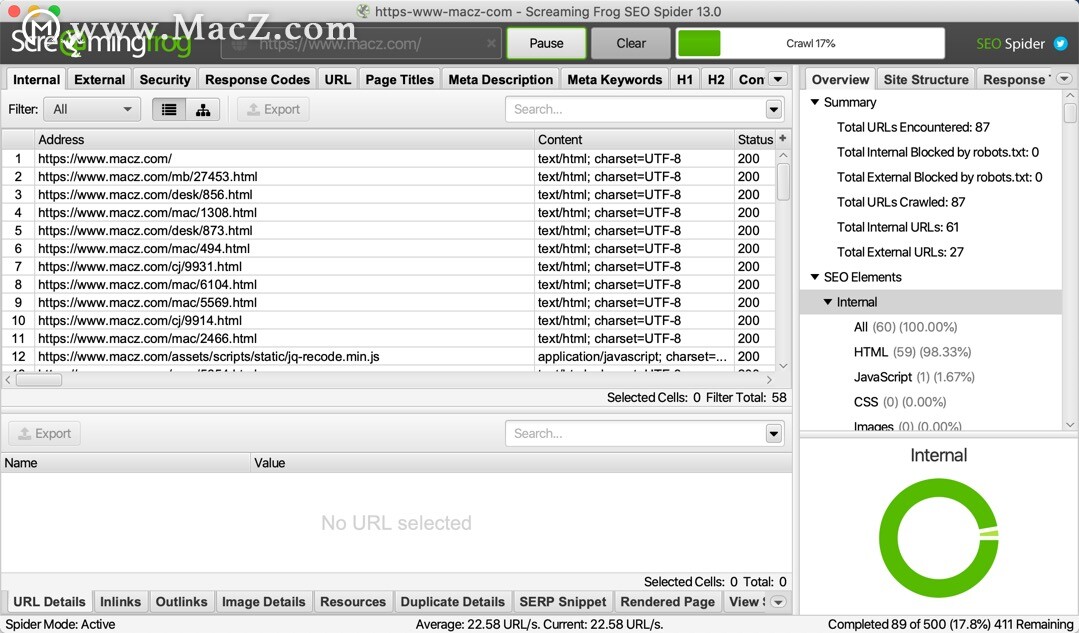Click the Status column header
Image resolution: width=1079 pixels, height=633 pixels.
coord(755,139)
